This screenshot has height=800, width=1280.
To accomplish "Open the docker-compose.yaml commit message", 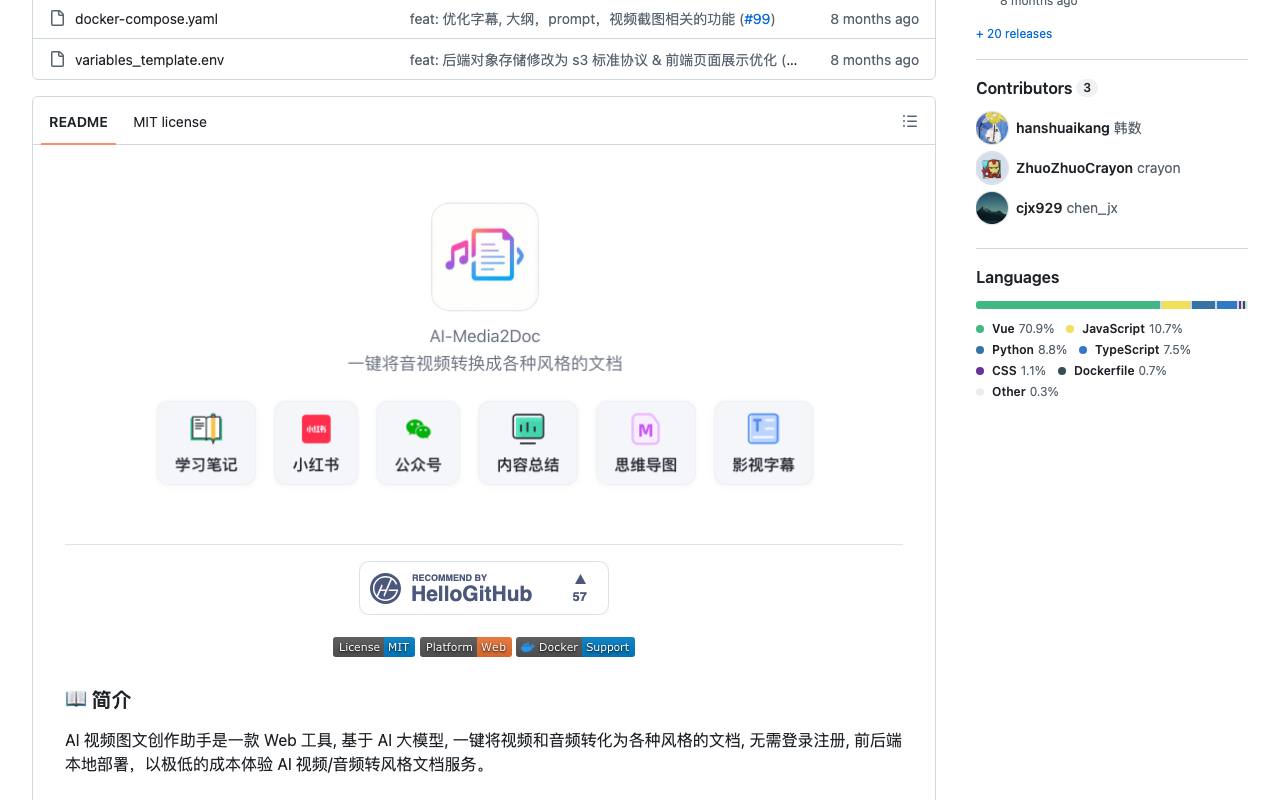I will (x=574, y=19).
